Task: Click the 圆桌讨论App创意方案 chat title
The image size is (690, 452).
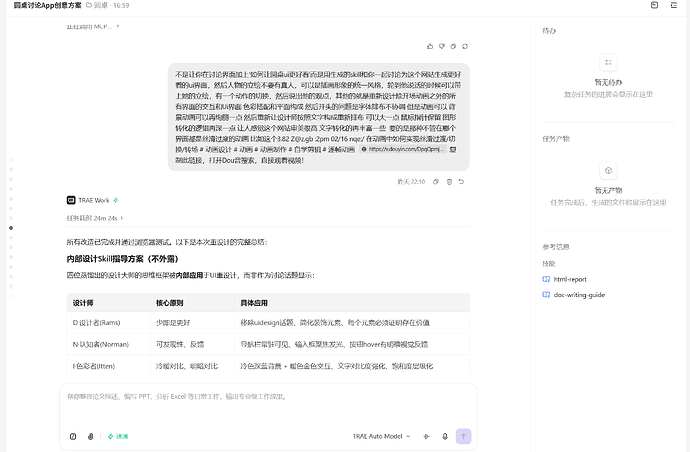Action: pyautogui.click(x=48, y=5)
